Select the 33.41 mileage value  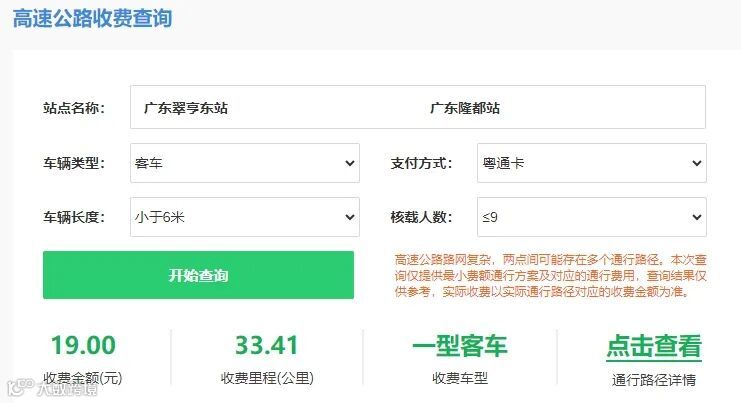coord(267,345)
